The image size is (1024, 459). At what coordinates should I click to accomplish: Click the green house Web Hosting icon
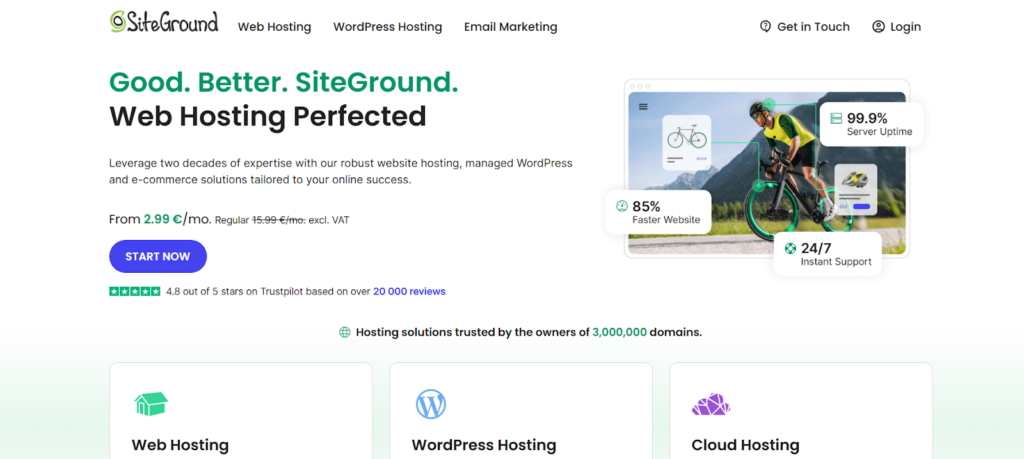pyautogui.click(x=151, y=404)
